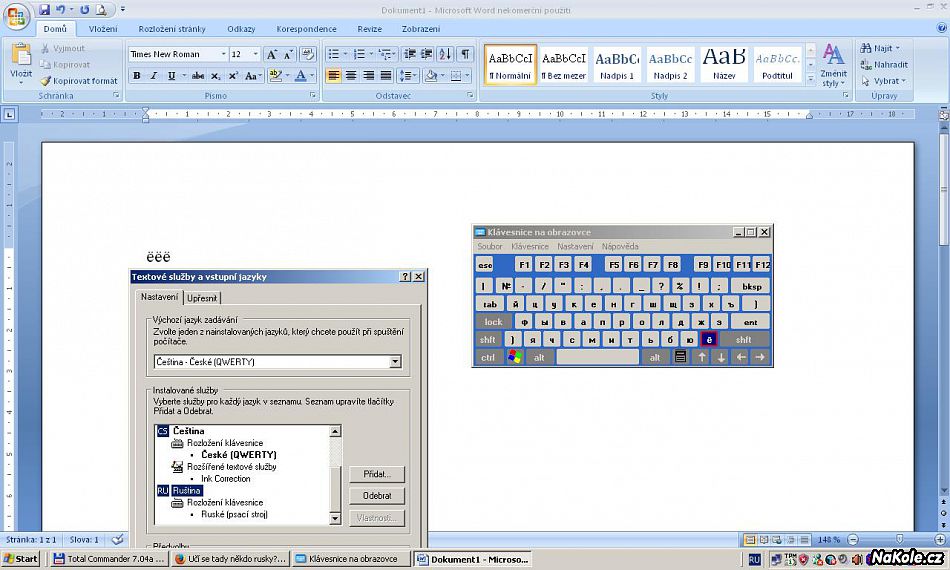
Task: Apply strikethrough formatting
Action: tap(198, 76)
